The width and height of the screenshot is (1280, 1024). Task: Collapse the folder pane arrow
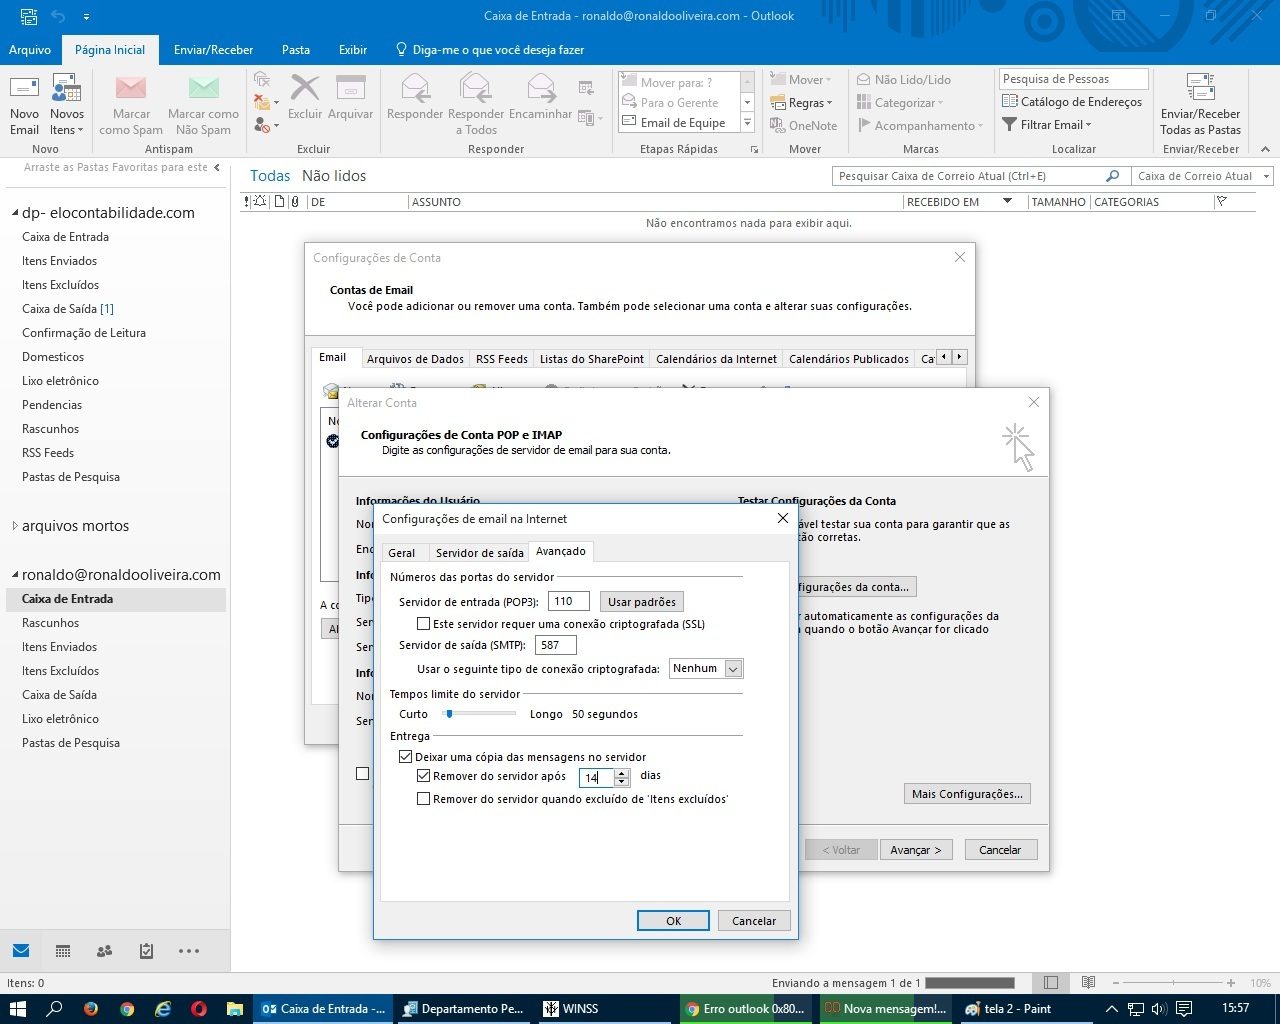[217, 167]
